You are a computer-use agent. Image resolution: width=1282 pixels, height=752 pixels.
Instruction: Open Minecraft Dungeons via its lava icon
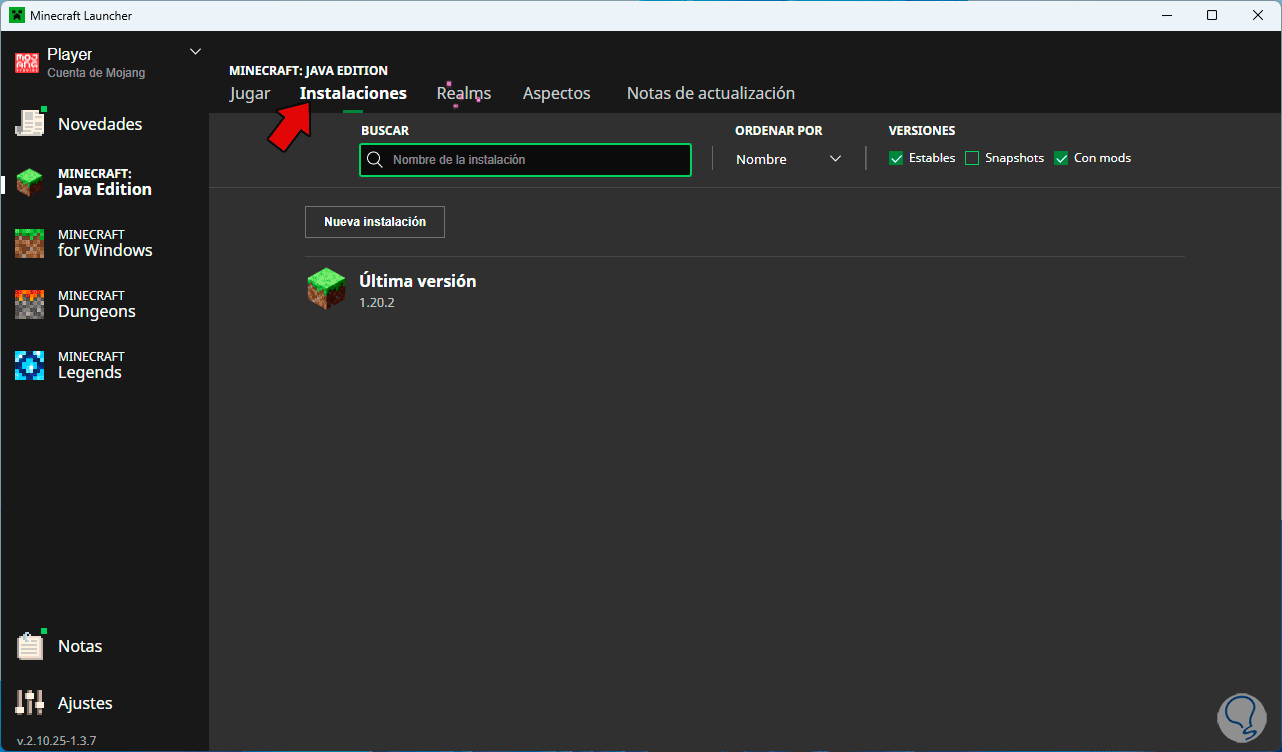click(x=30, y=304)
